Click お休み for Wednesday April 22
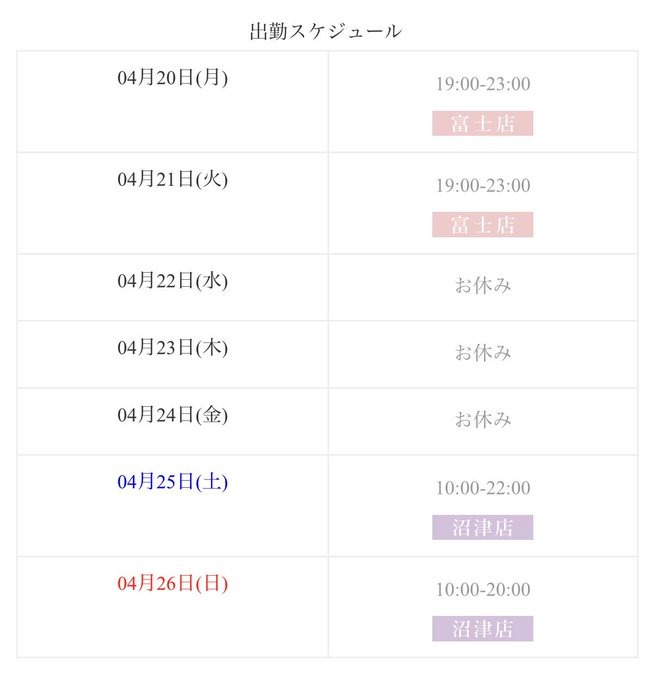Screen dimensions: 655x680 point(482,286)
